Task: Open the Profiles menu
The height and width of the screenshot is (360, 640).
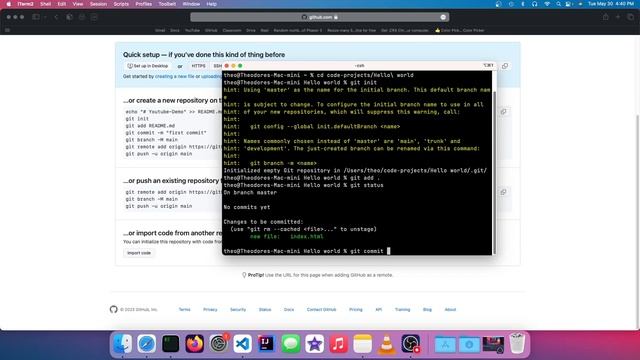Action: [143, 4]
